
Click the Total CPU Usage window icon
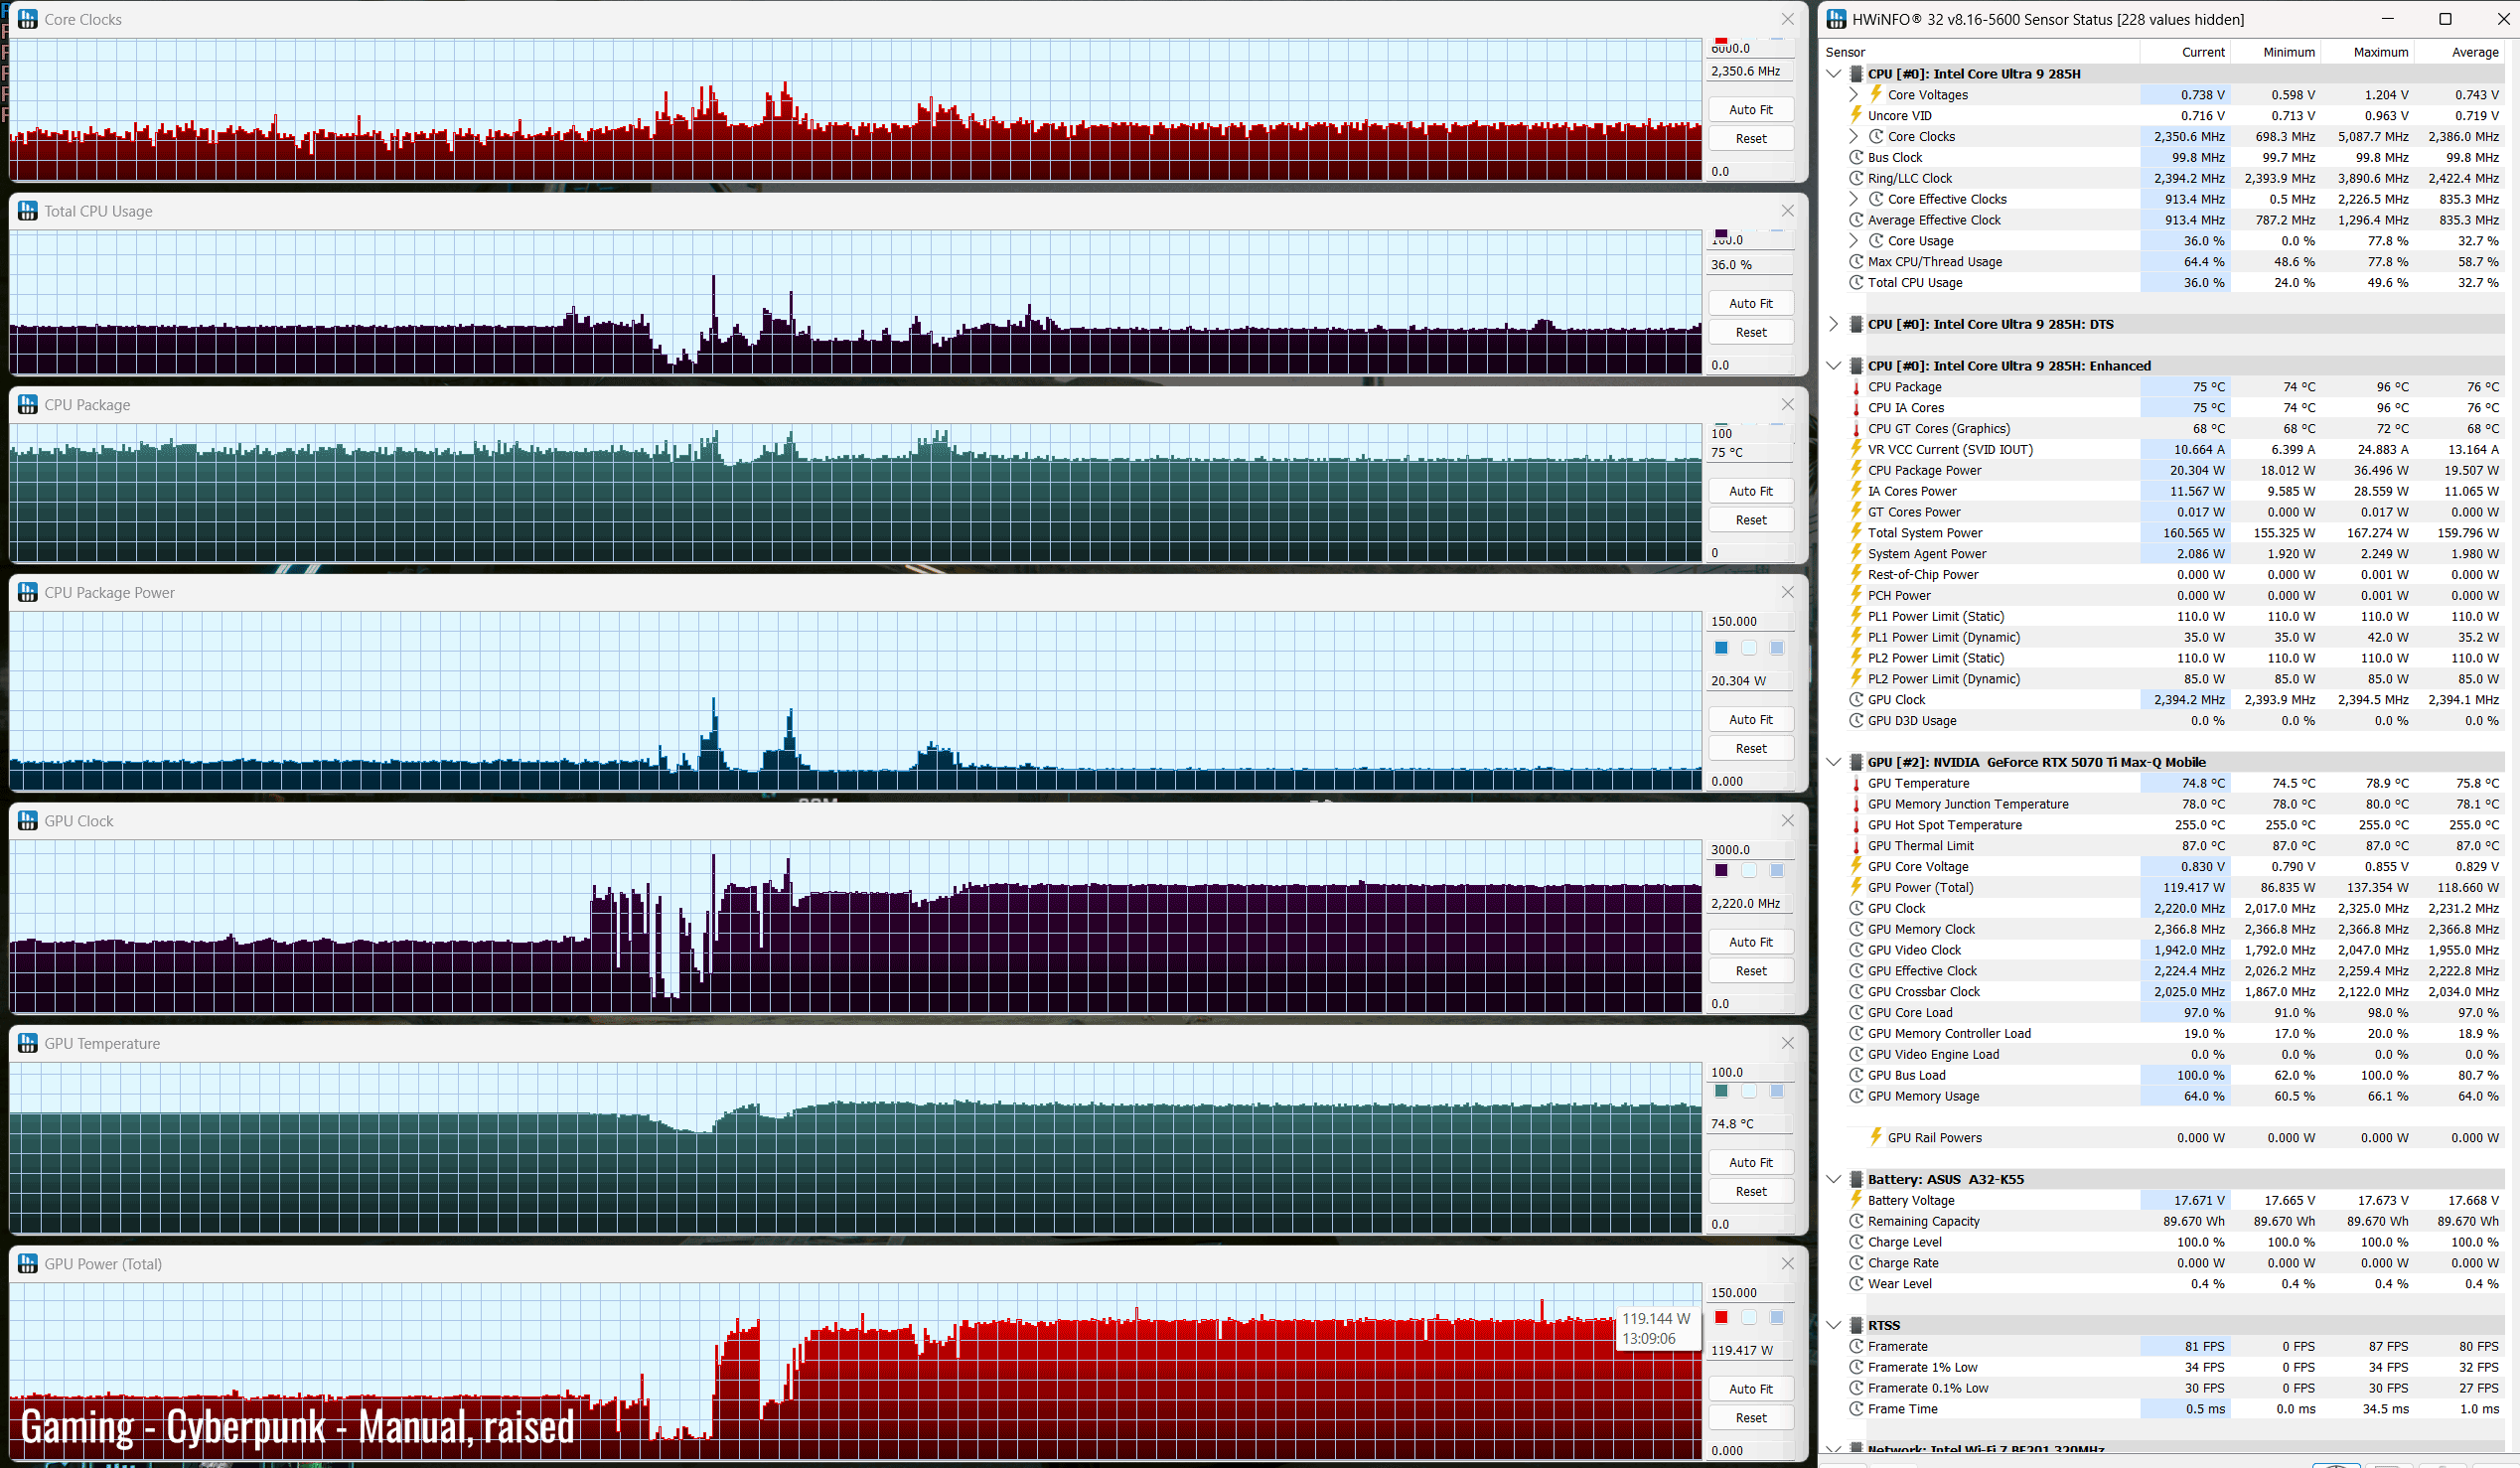pyautogui.click(x=28, y=211)
